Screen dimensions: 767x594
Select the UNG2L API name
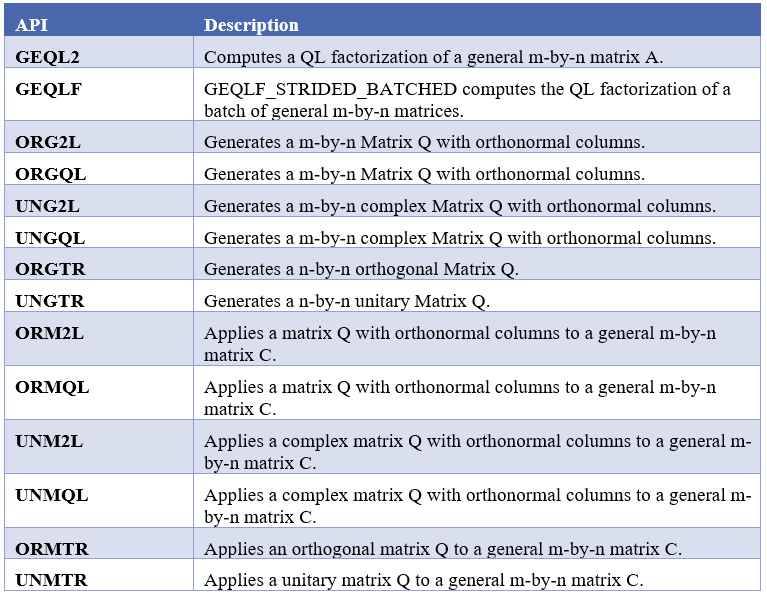(x=48, y=206)
